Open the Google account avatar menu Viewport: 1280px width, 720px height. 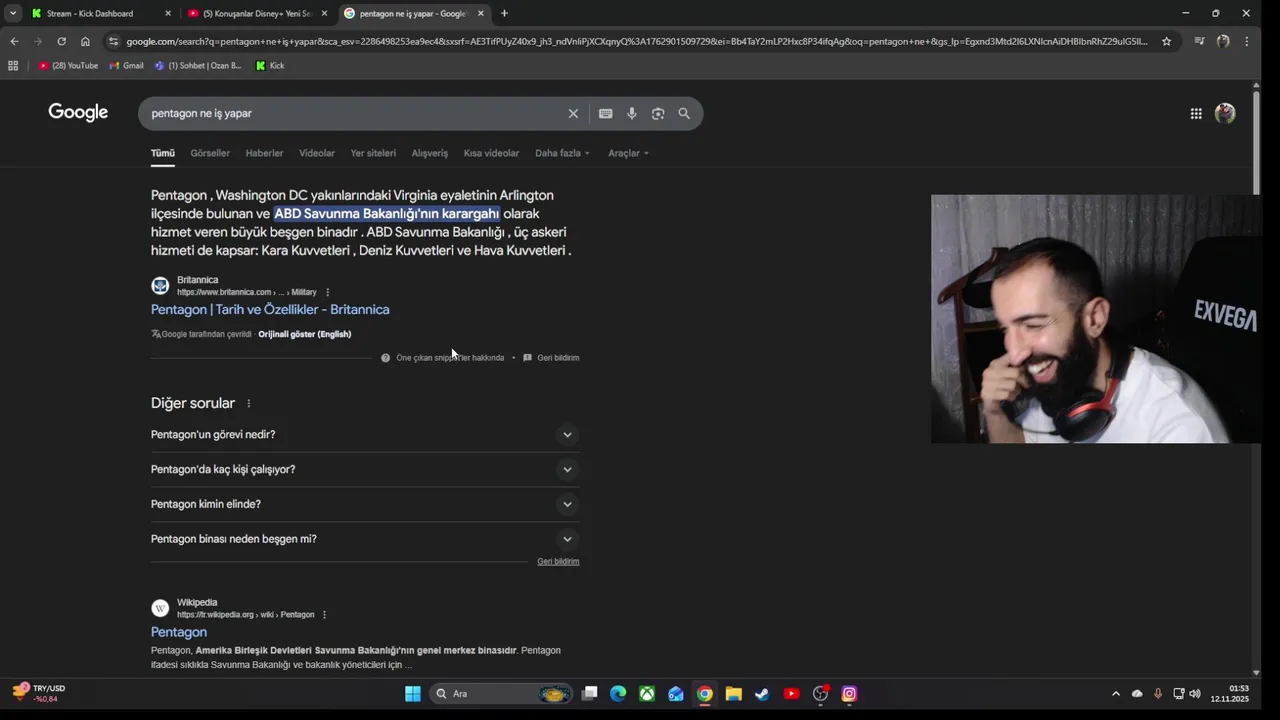pos(1225,114)
